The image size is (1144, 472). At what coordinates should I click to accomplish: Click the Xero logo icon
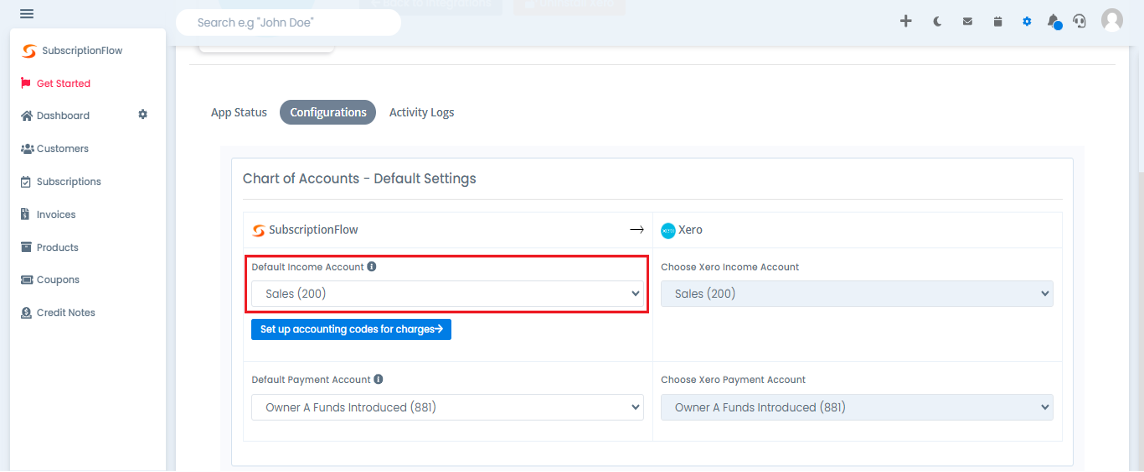(668, 230)
